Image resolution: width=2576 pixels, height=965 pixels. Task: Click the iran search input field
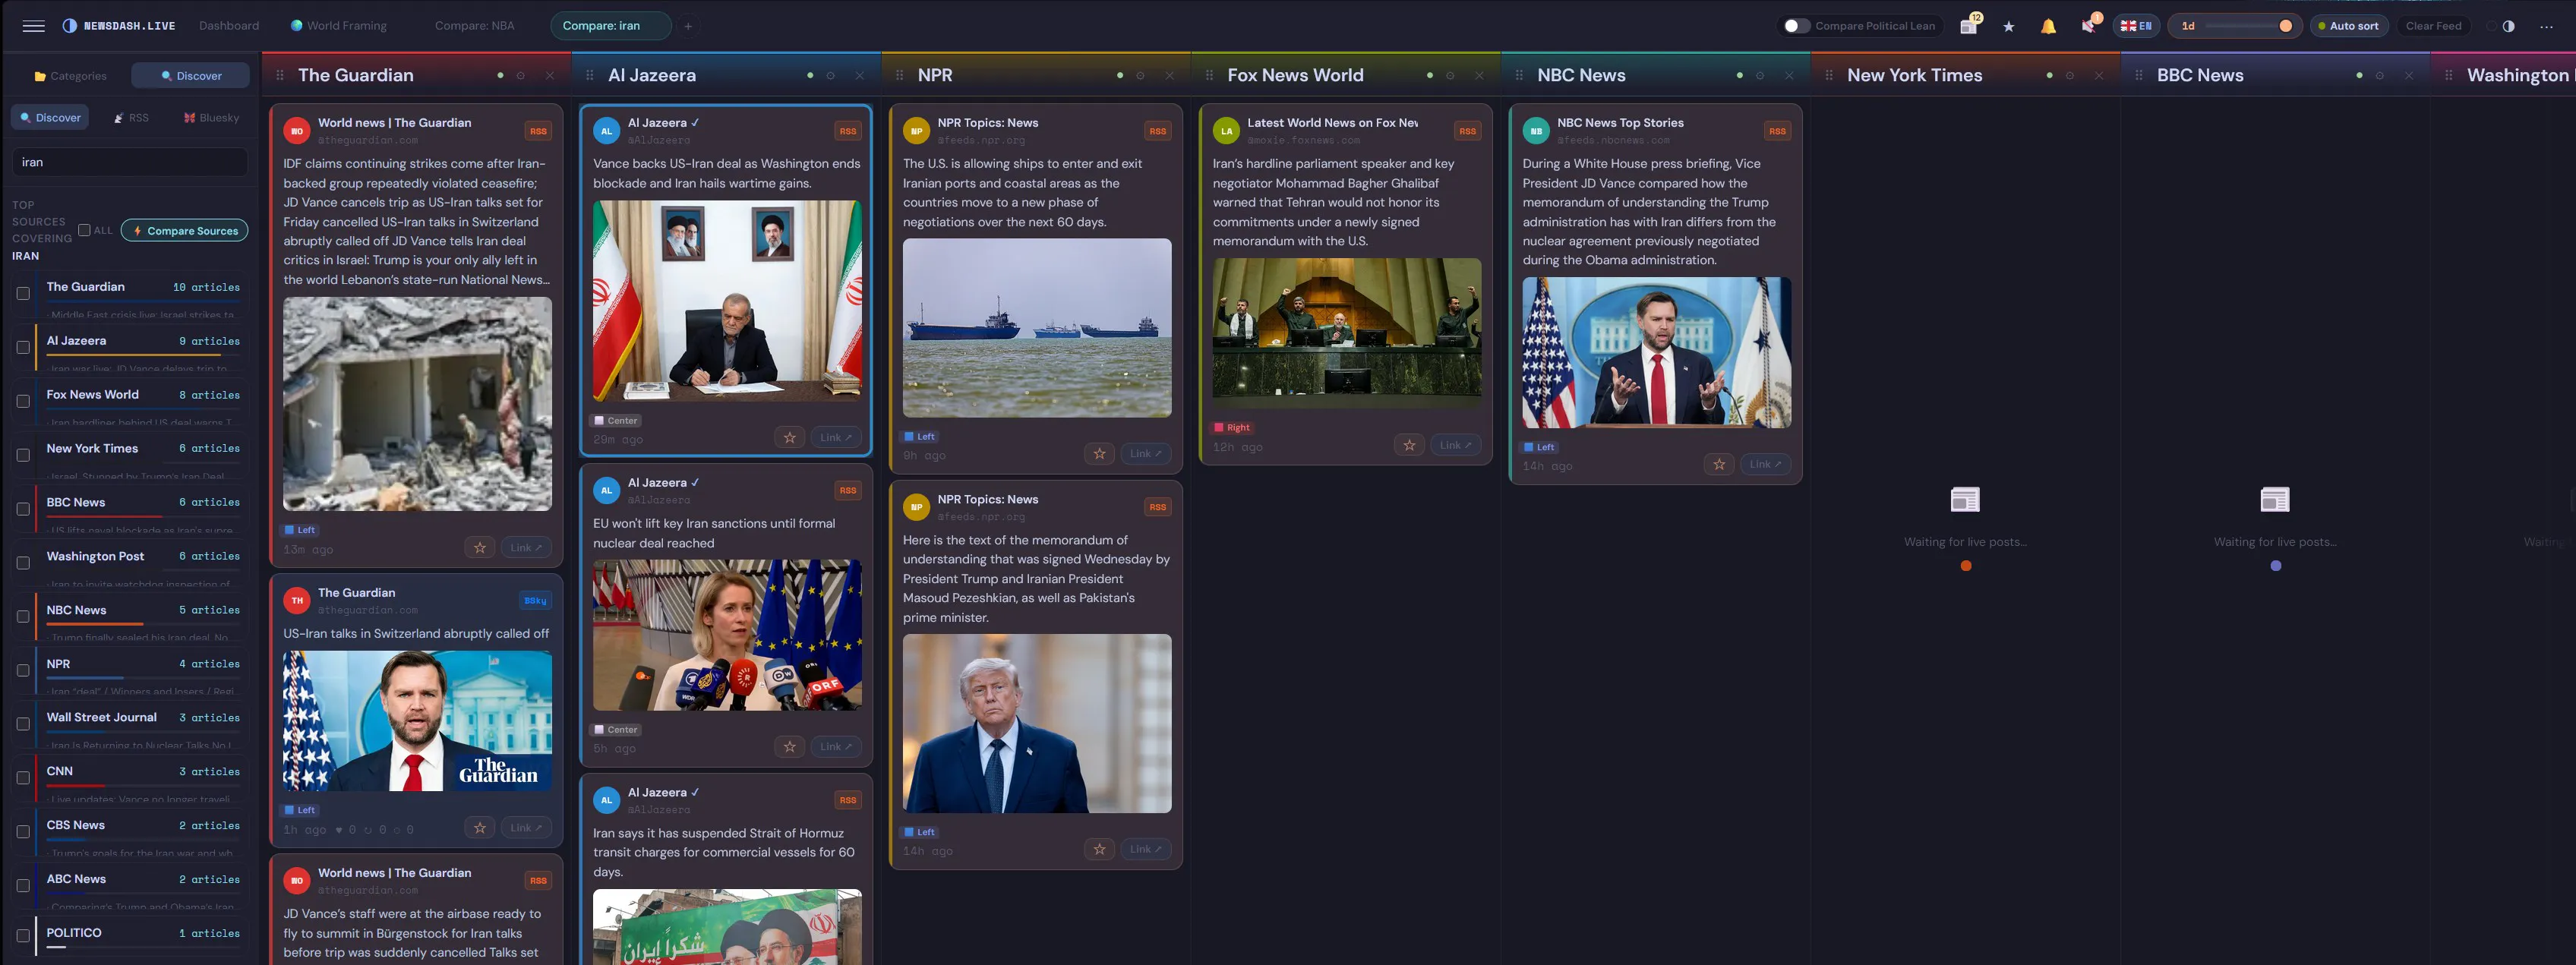pyautogui.click(x=130, y=162)
